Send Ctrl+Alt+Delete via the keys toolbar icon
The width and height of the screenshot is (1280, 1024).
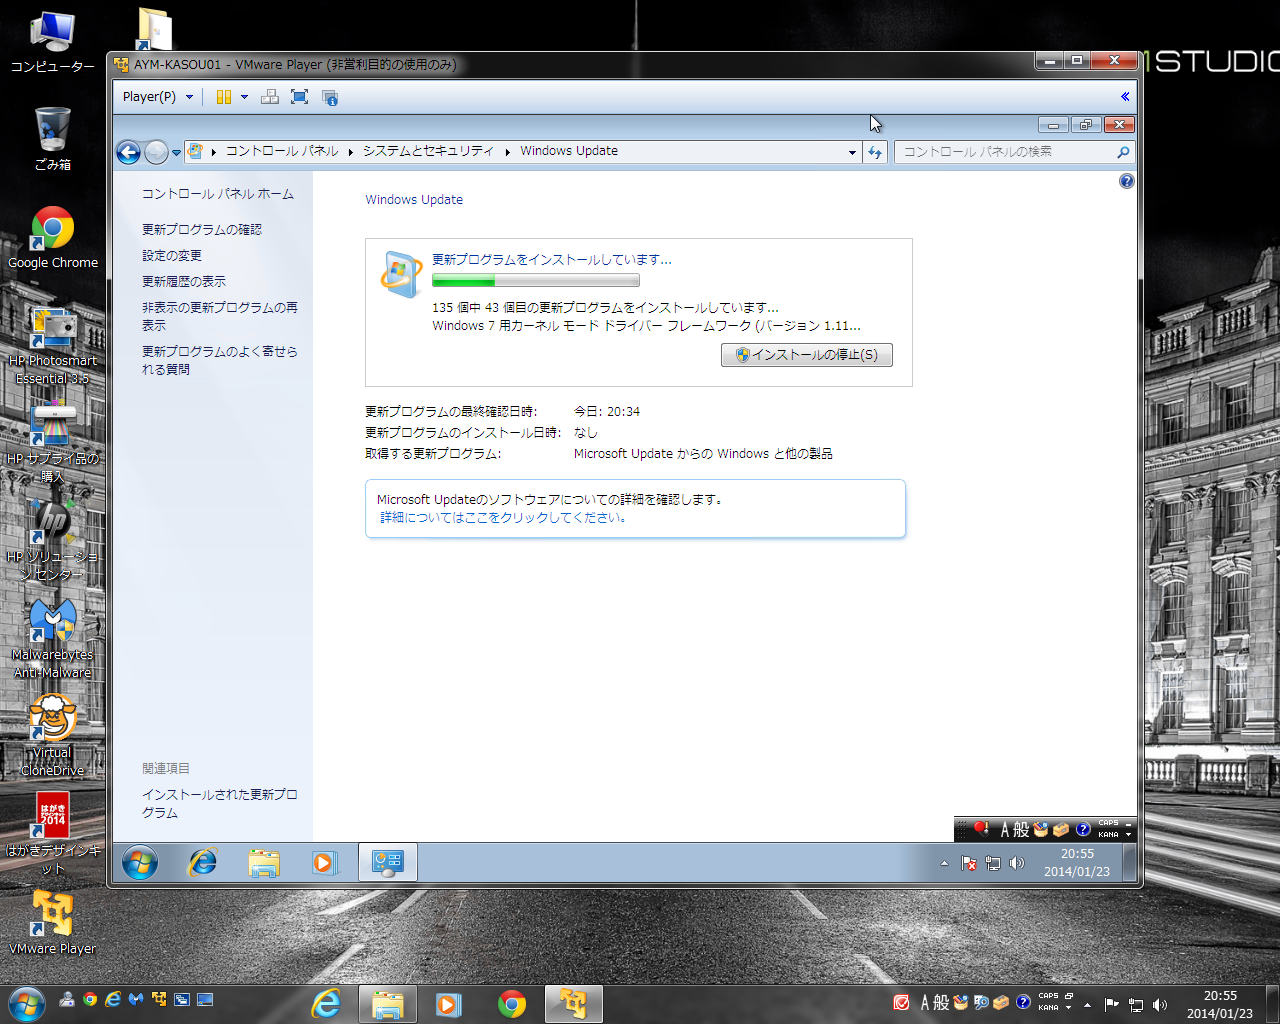pyautogui.click(x=270, y=97)
